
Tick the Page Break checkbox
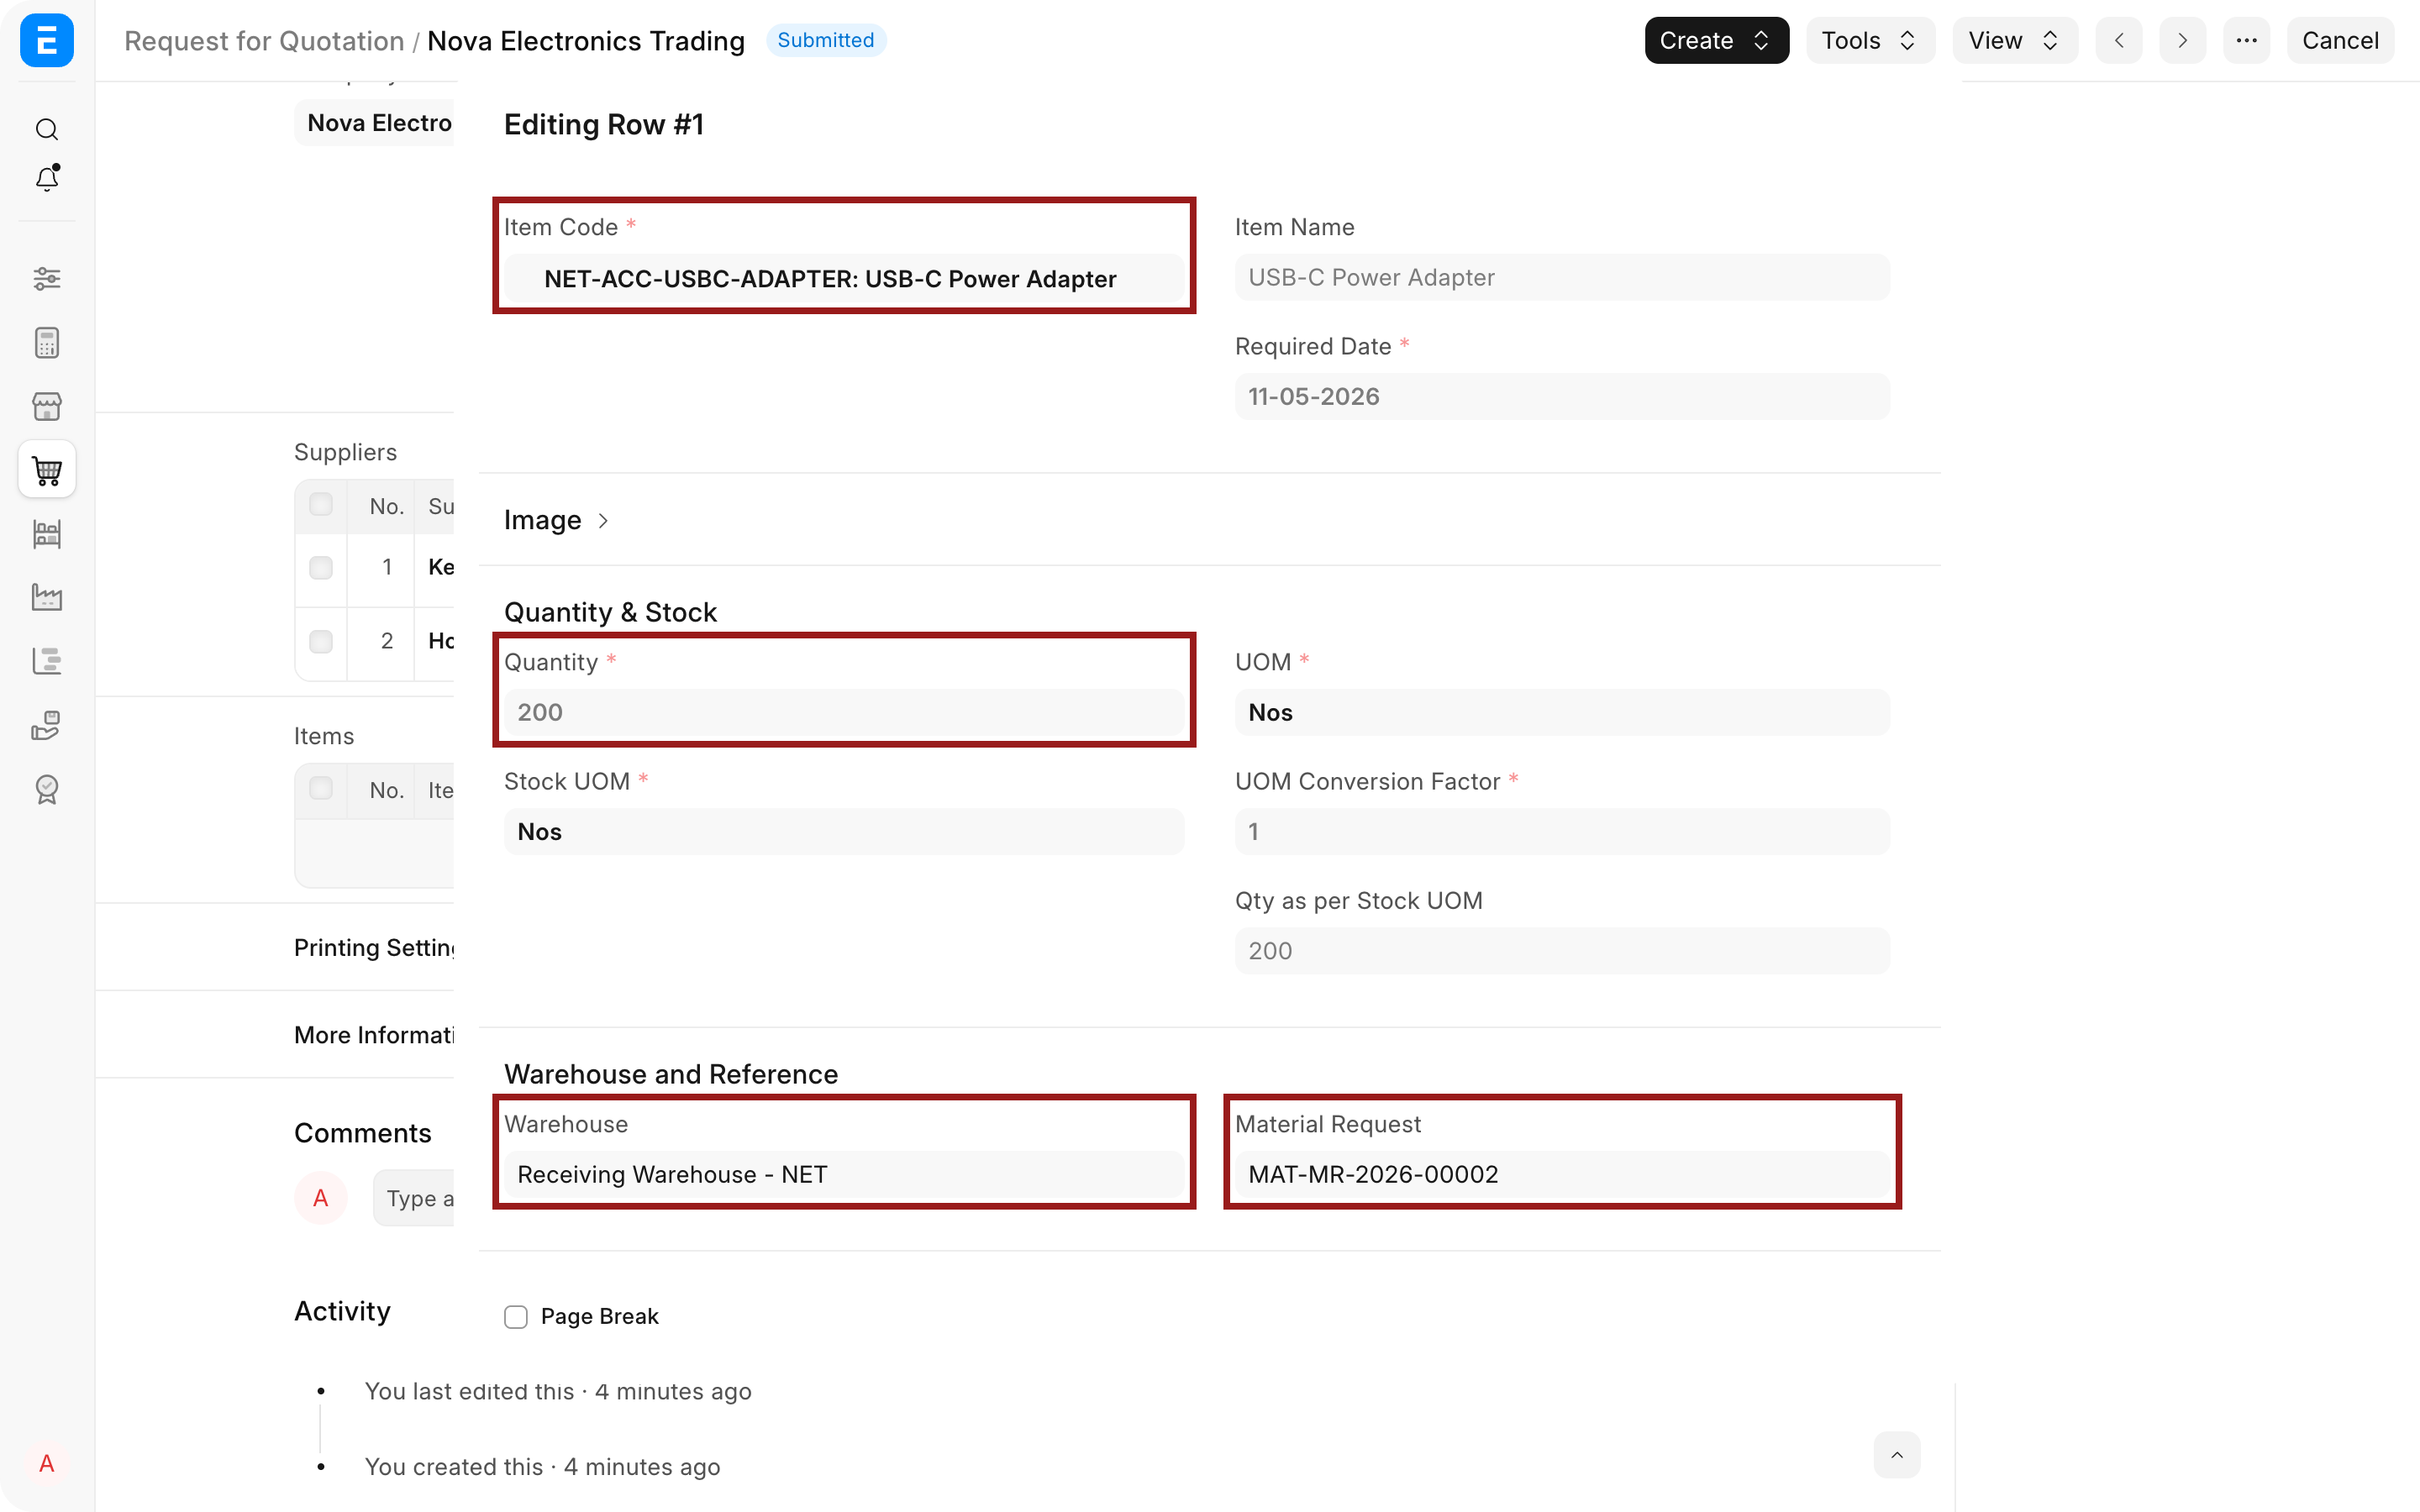pos(516,1317)
